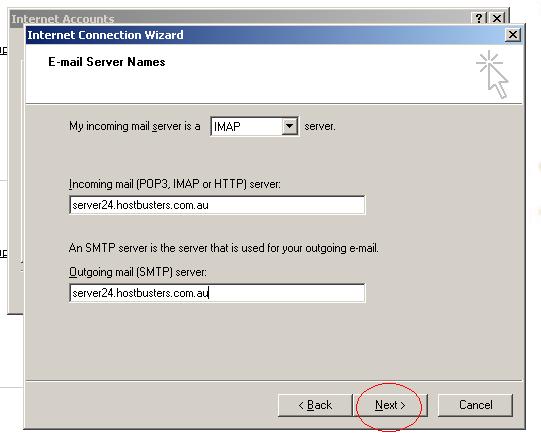The width and height of the screenshot is (541, 438).
Task: Click the 'My incoming mail server is a' label
Action: (x=135, y=126)
